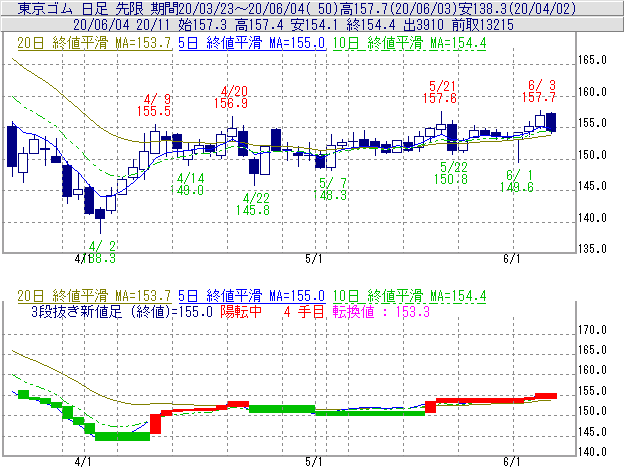Click the 6/1 date label under lower chart
Image resolution: width=624 pixels, height=474 pixels.
[x=511, y=462]
